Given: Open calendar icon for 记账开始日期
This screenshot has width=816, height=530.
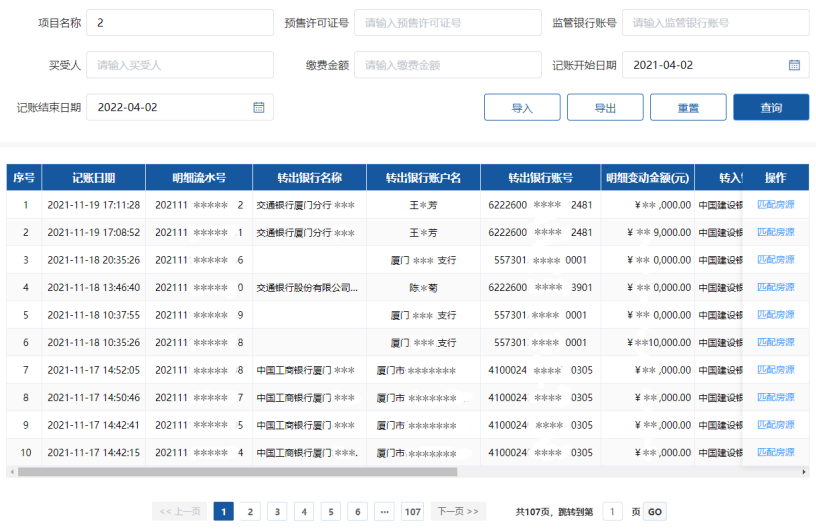Looking at the screenshot, I should tap(794, 65).
